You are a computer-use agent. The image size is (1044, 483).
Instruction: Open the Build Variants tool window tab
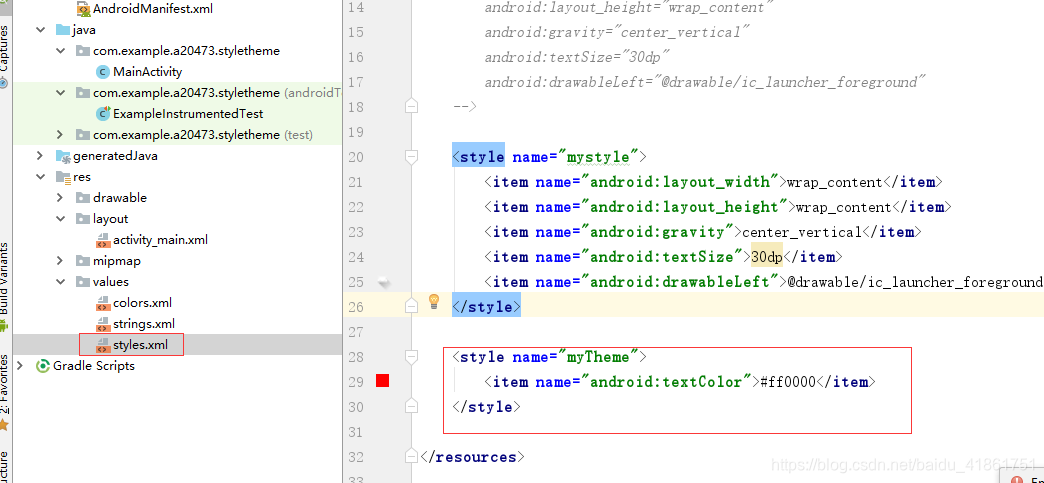[x=5, y=286]
